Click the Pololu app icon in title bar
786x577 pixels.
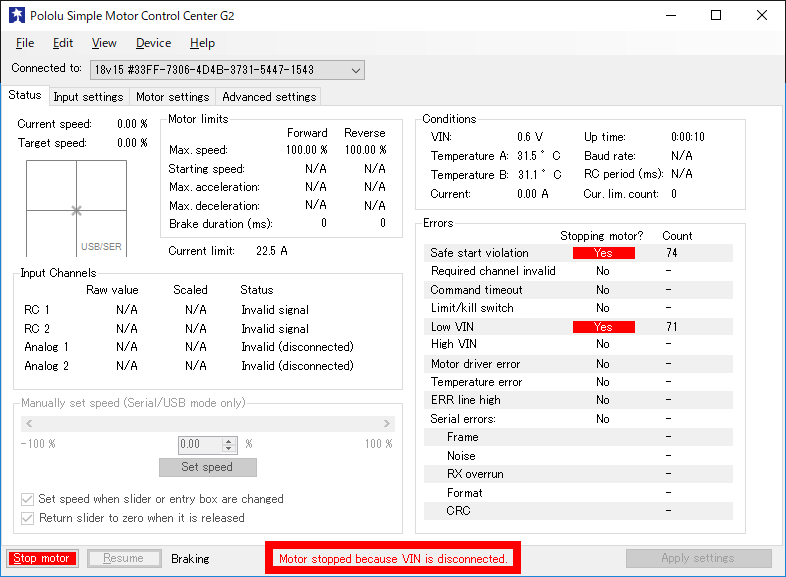17,16
